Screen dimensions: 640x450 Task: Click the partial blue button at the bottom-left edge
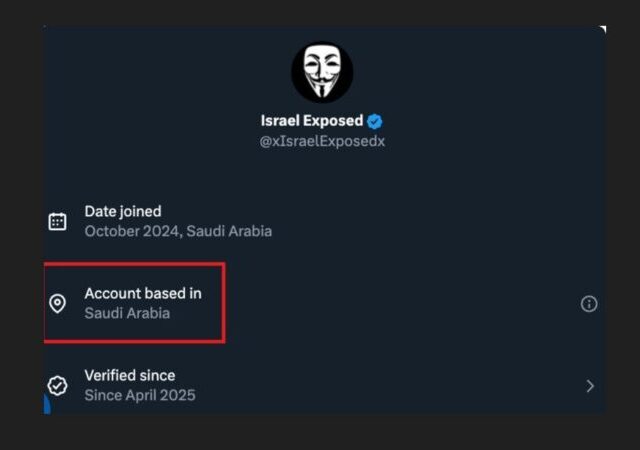[x=47, y=404]
